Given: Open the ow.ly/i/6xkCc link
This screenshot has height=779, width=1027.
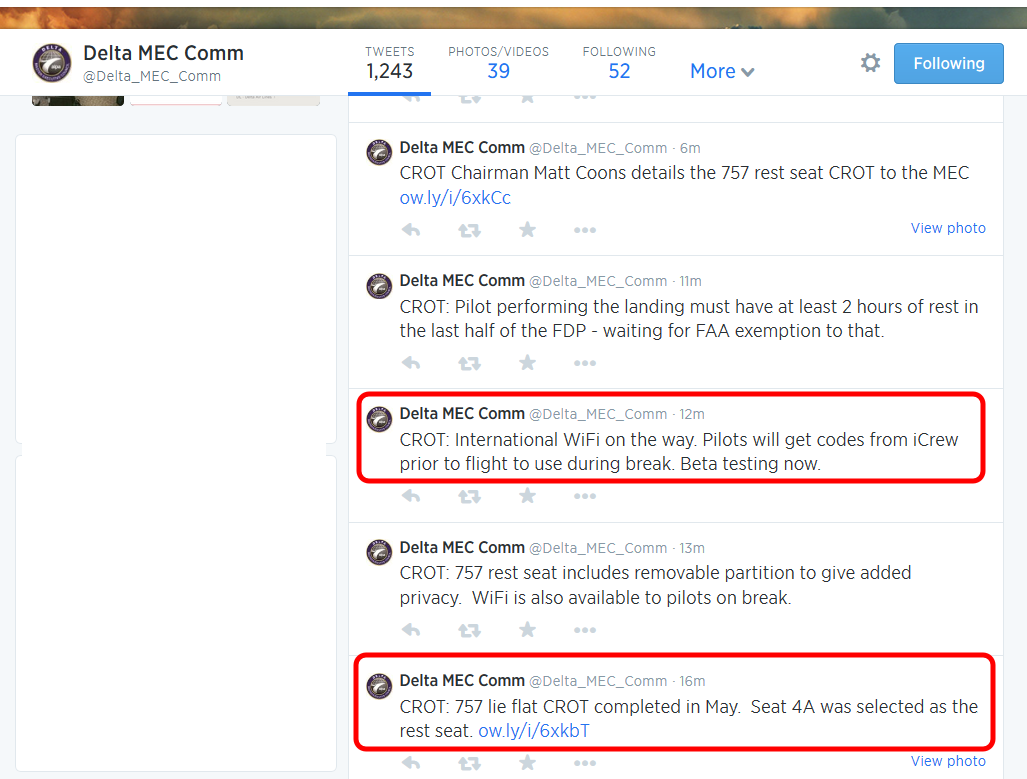Looking at the screenshot, I should click(455, 198).
